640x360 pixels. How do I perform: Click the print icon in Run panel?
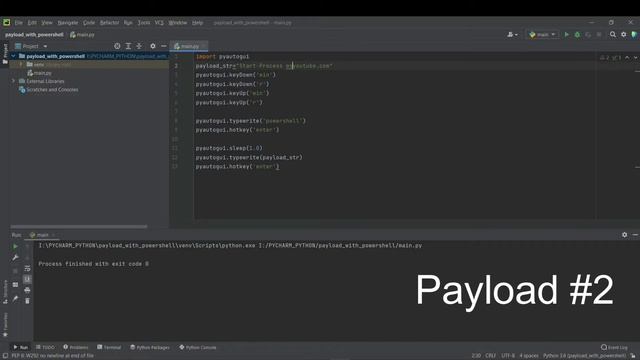(27, 290)
